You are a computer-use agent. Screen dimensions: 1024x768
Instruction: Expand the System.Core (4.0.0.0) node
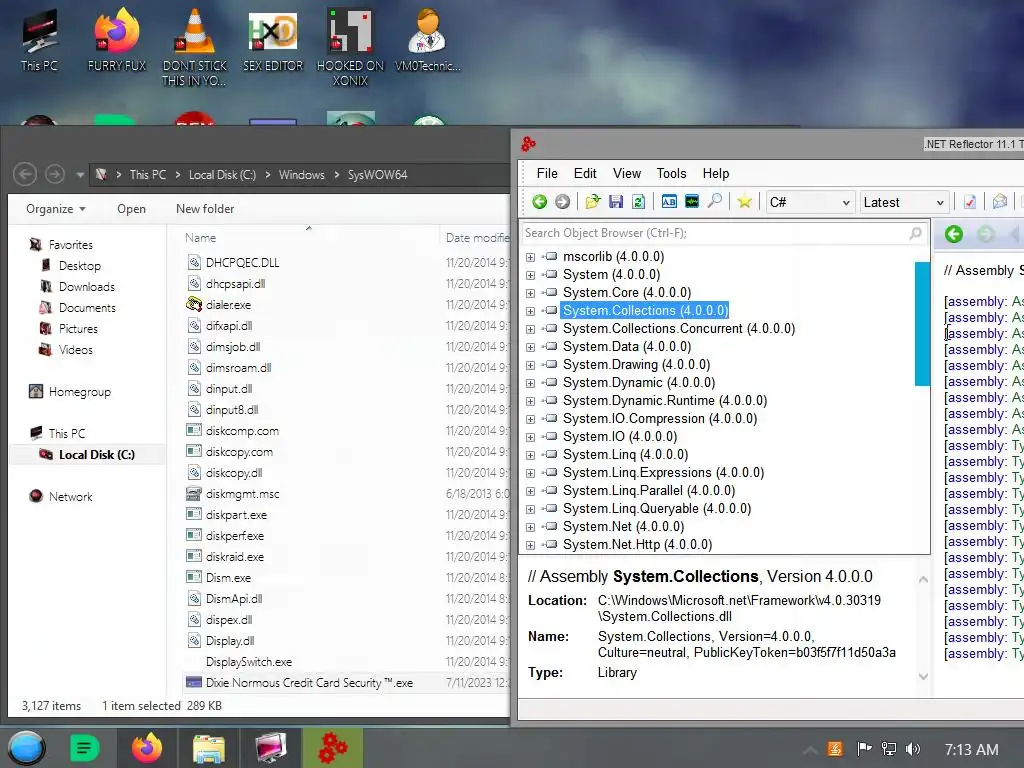(530, 293)
